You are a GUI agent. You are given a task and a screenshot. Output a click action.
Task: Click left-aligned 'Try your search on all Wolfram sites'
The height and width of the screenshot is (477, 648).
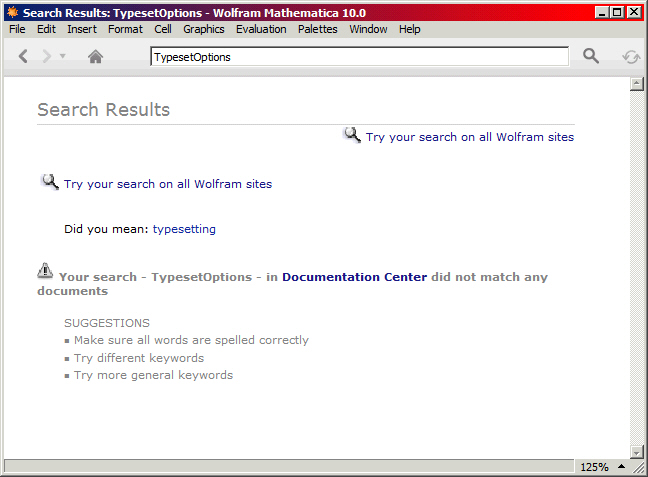(168, 184)
